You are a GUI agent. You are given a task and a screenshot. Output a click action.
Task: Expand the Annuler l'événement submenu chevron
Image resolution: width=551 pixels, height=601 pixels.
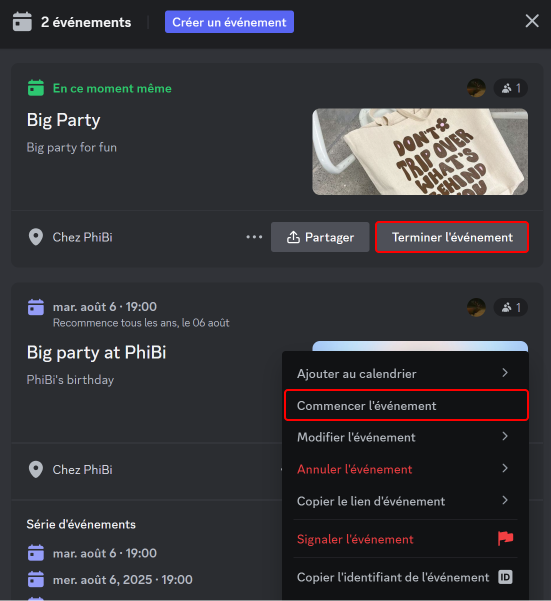point(505,468)
